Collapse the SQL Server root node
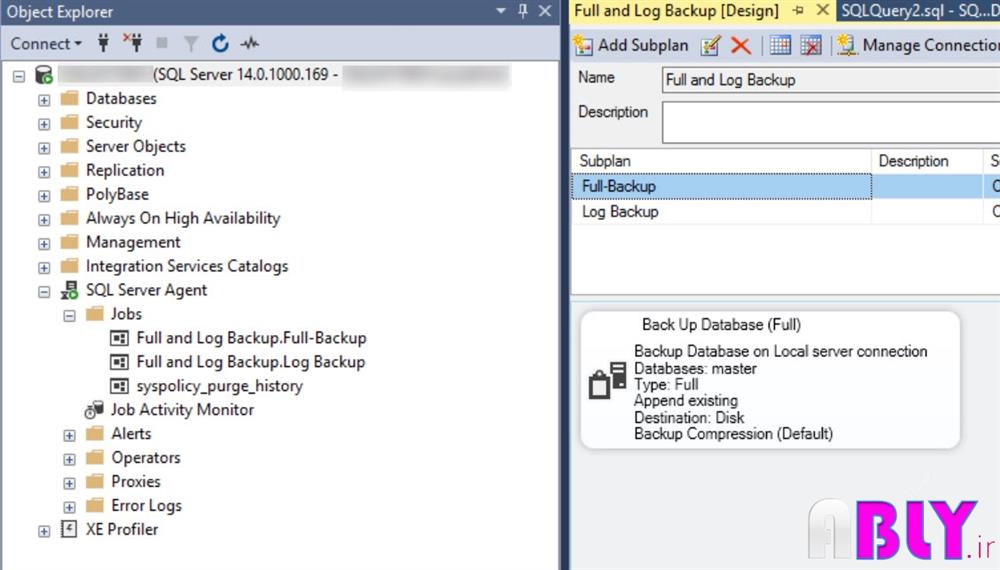 pos(19,77)
